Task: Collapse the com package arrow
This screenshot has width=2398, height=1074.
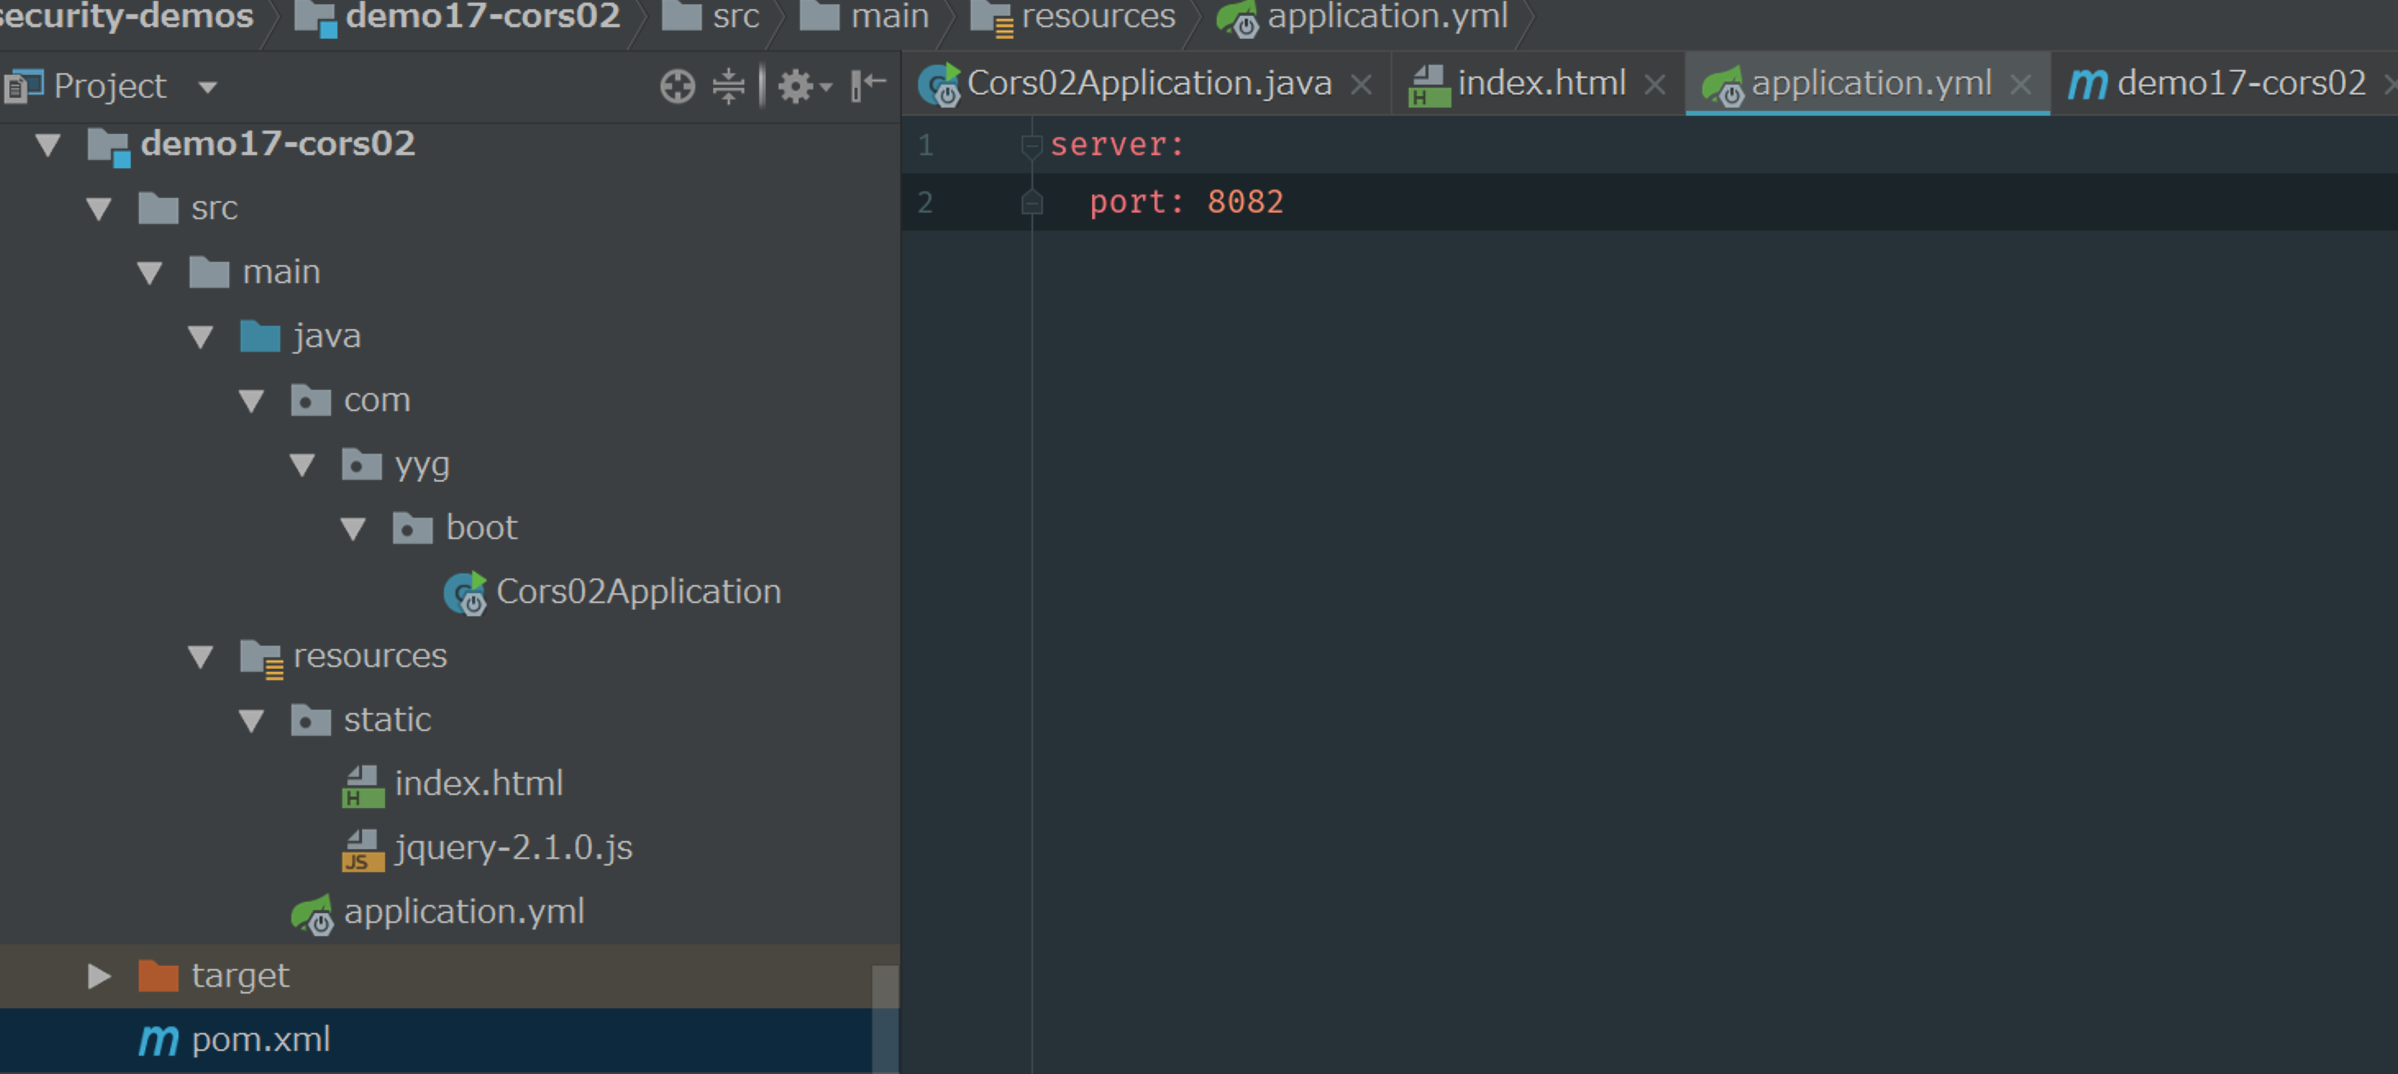Action: [252, 401]
